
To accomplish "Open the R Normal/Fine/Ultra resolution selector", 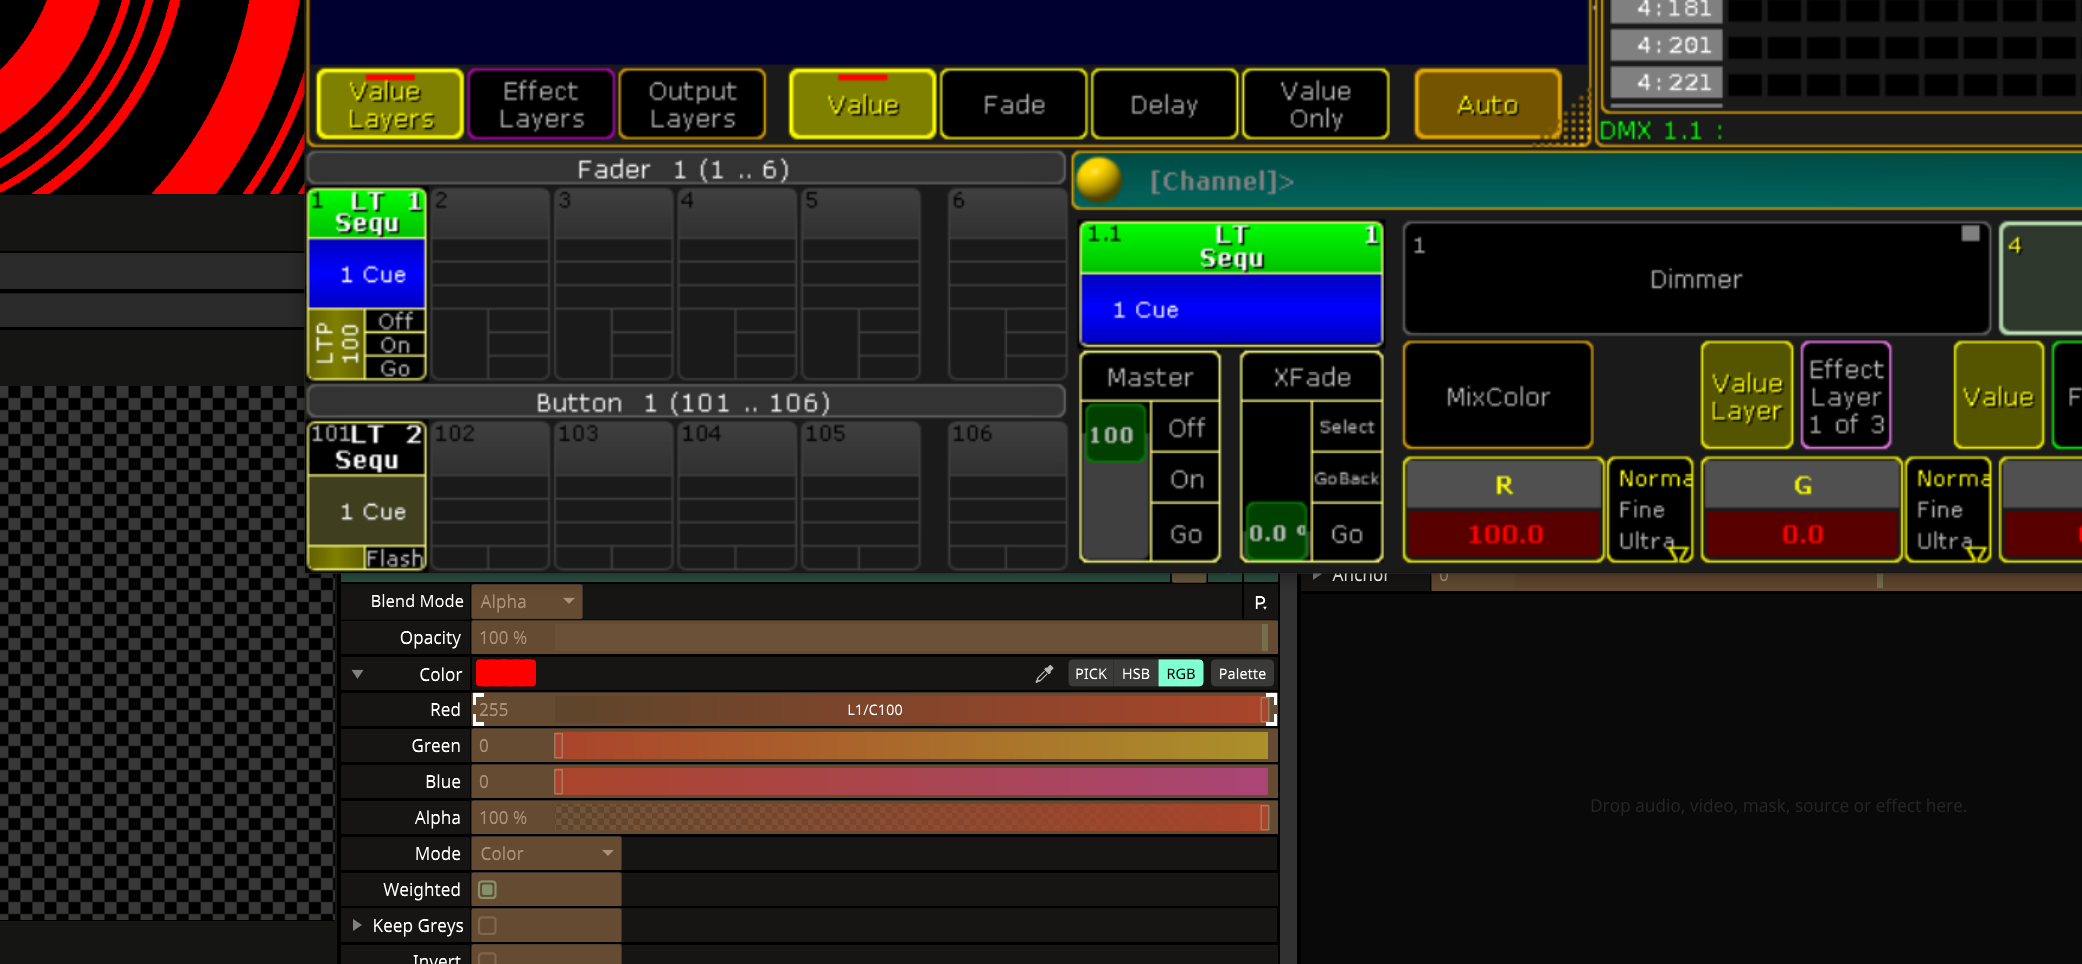I will coord(1650,510).
